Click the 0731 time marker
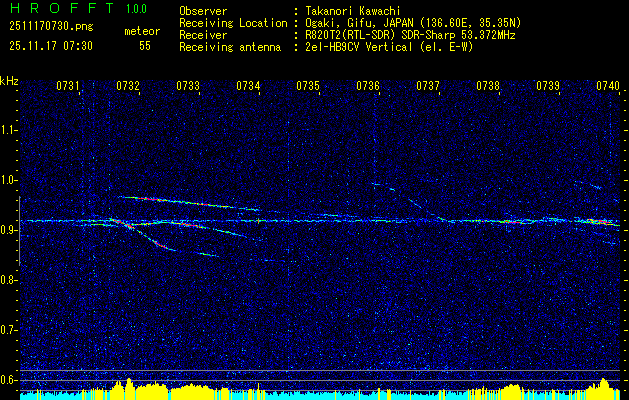Screen dimensions: 629x400 [x=67, y=86]
